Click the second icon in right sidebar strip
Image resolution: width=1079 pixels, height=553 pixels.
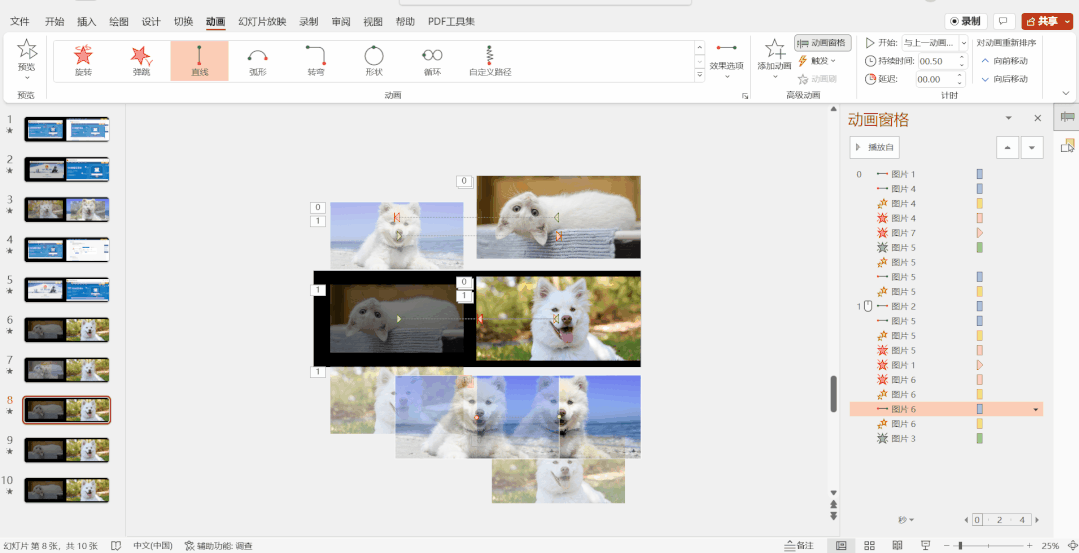[x=1068, y=145]
